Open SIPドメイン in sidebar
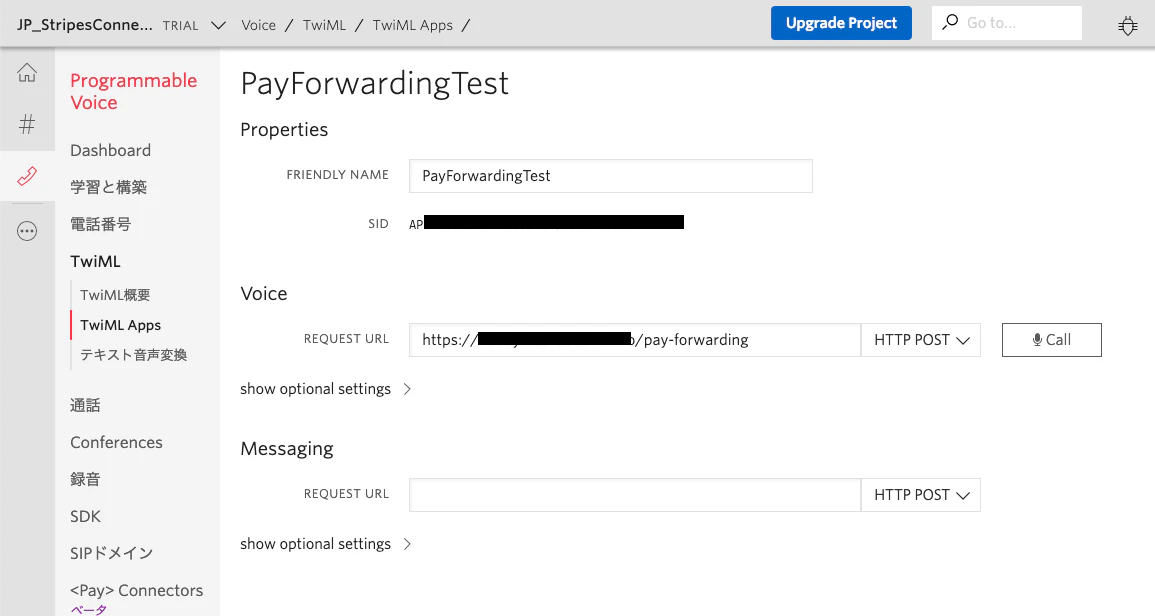 click(x=111, y=553)
